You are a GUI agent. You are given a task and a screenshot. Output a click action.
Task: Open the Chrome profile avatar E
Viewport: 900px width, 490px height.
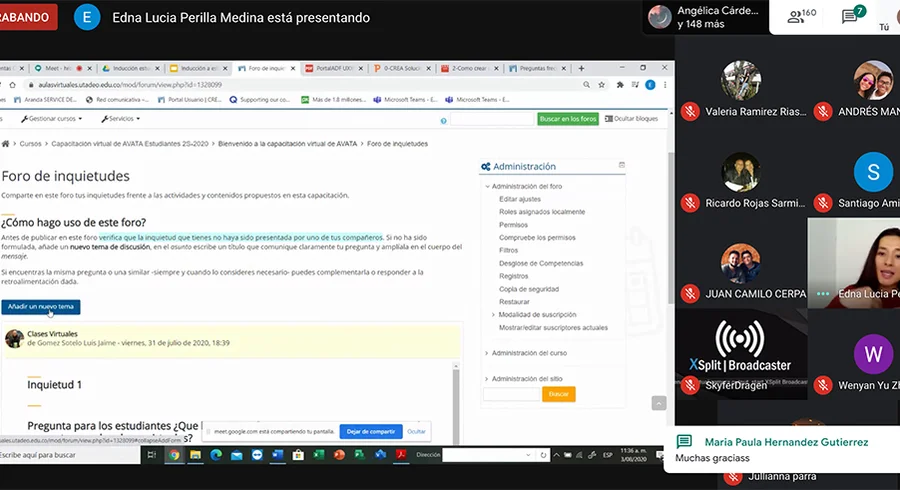650,84
